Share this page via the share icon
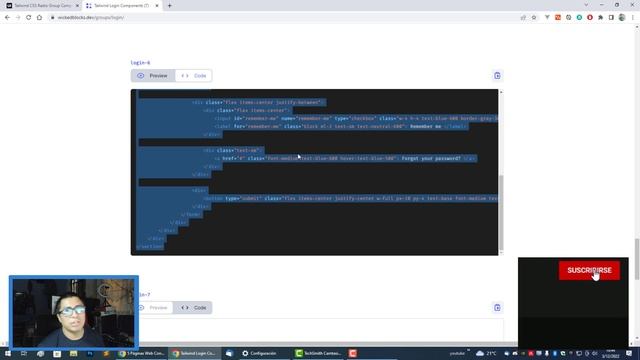This screenshot has height=360, width=640. [523, 18]
